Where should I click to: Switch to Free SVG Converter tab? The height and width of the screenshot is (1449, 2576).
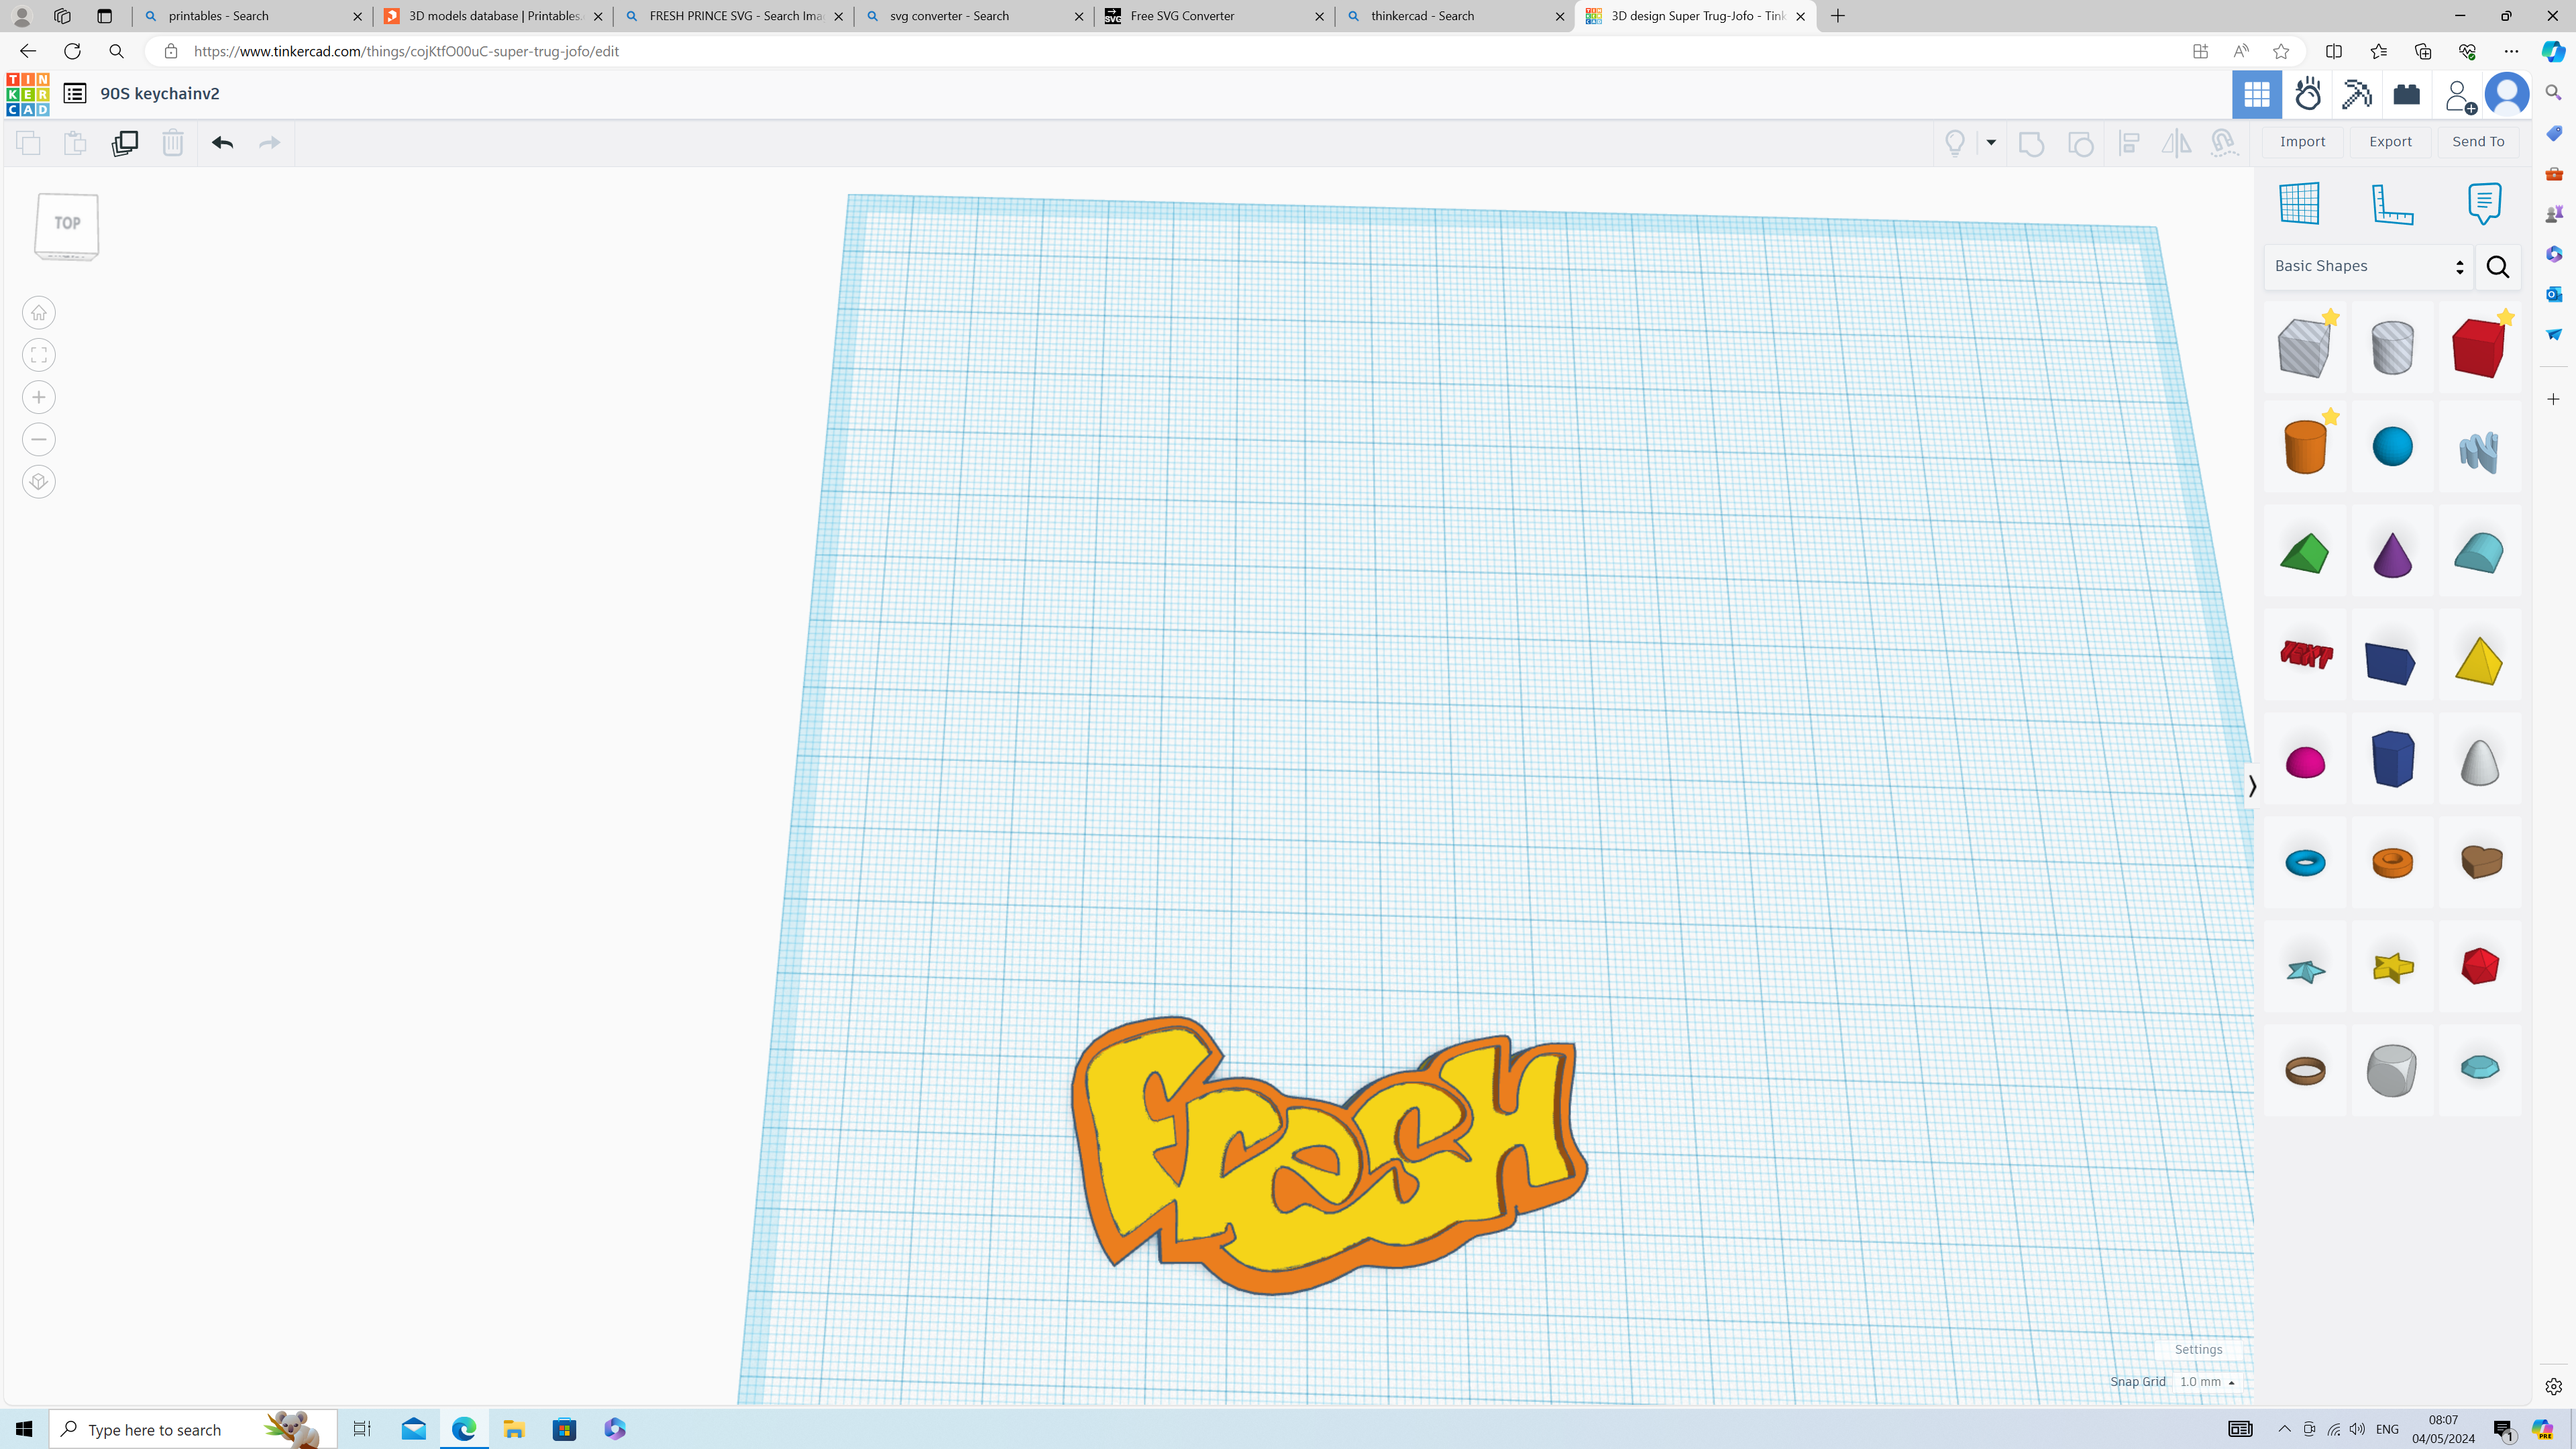[x=1214, y=16]
